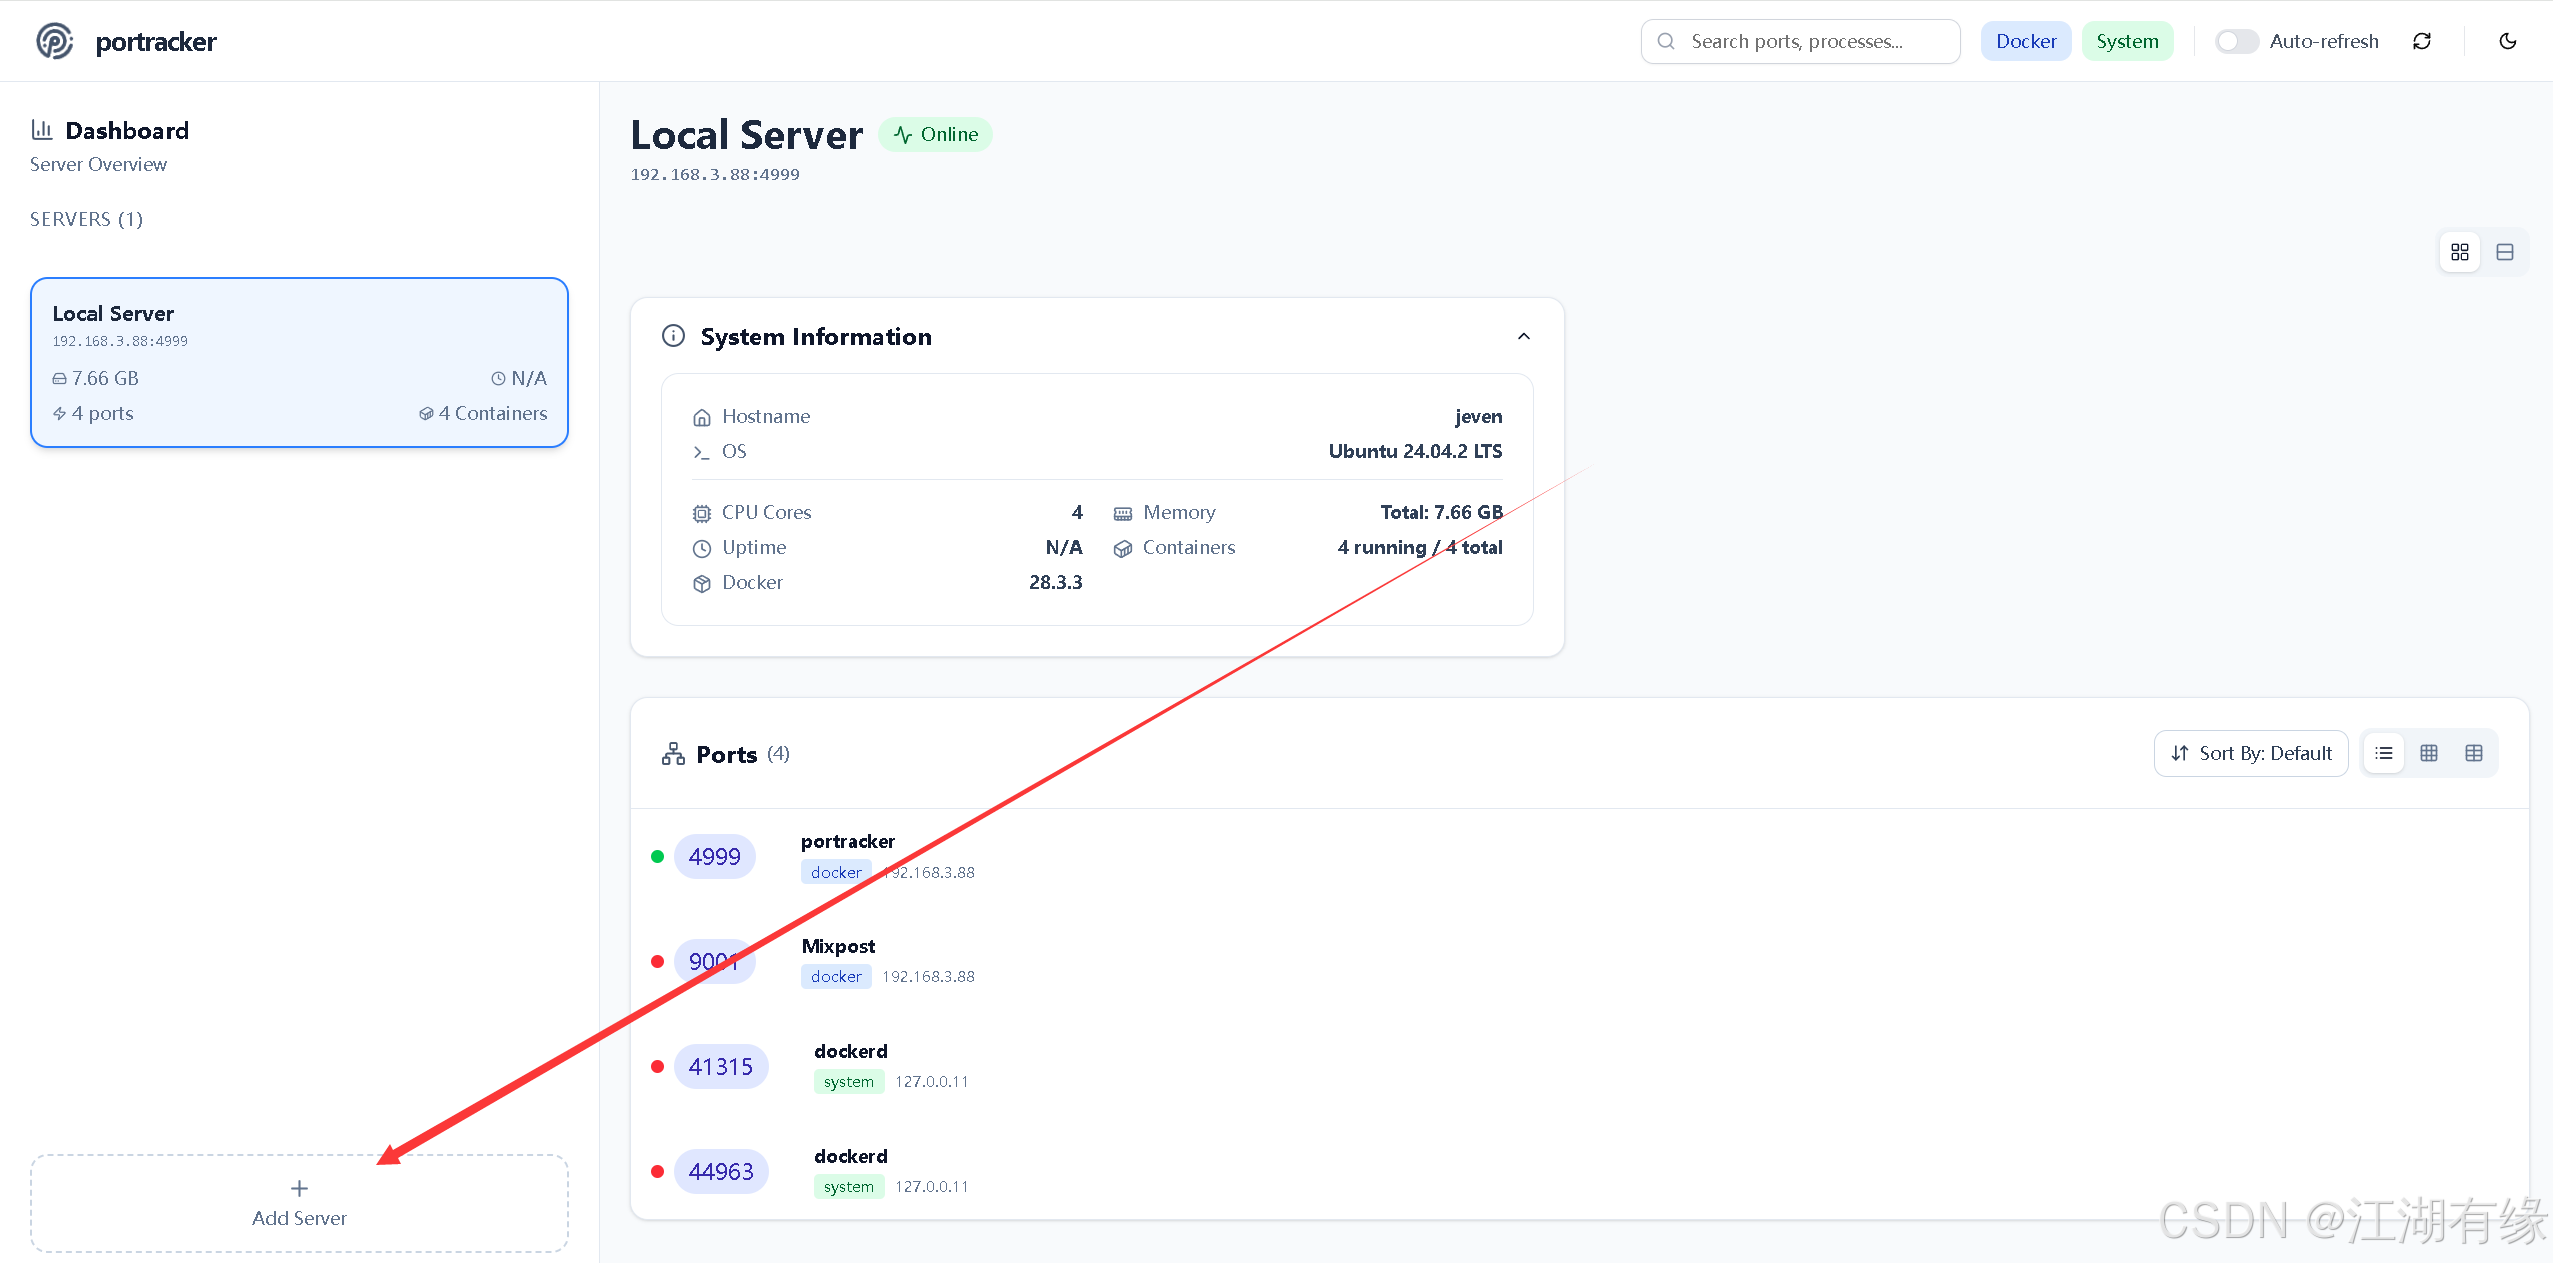Toggle the Docker filter chip
The image size is (2553, 1263).
pos(2025,41)
